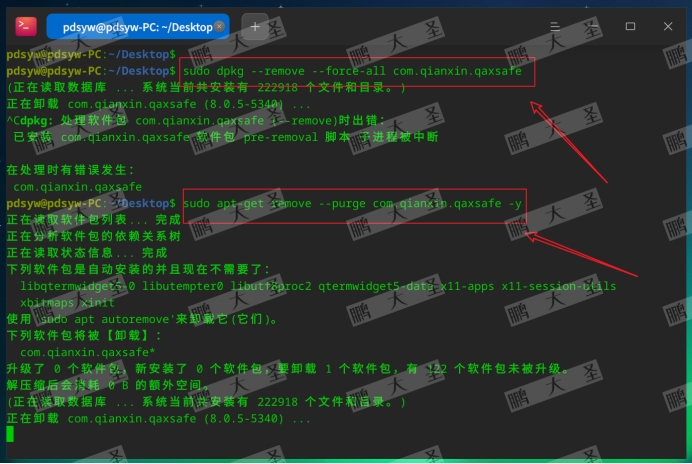Maximize the terminal window
The image size is (692, 464).
point(630,26)
